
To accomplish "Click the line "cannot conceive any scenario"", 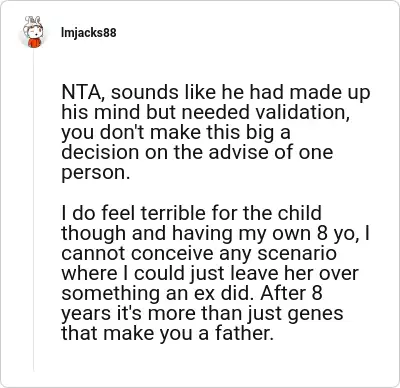I will pyautogui.click(x=199, y=253).
